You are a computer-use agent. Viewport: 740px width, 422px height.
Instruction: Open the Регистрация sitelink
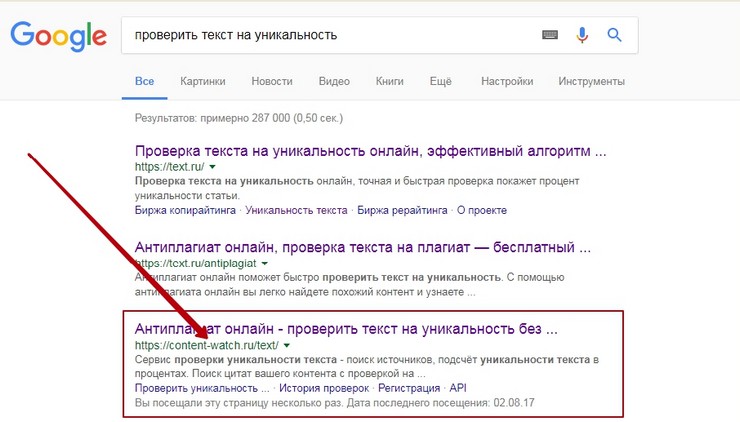pyautogui.click(x=409, y=388)
